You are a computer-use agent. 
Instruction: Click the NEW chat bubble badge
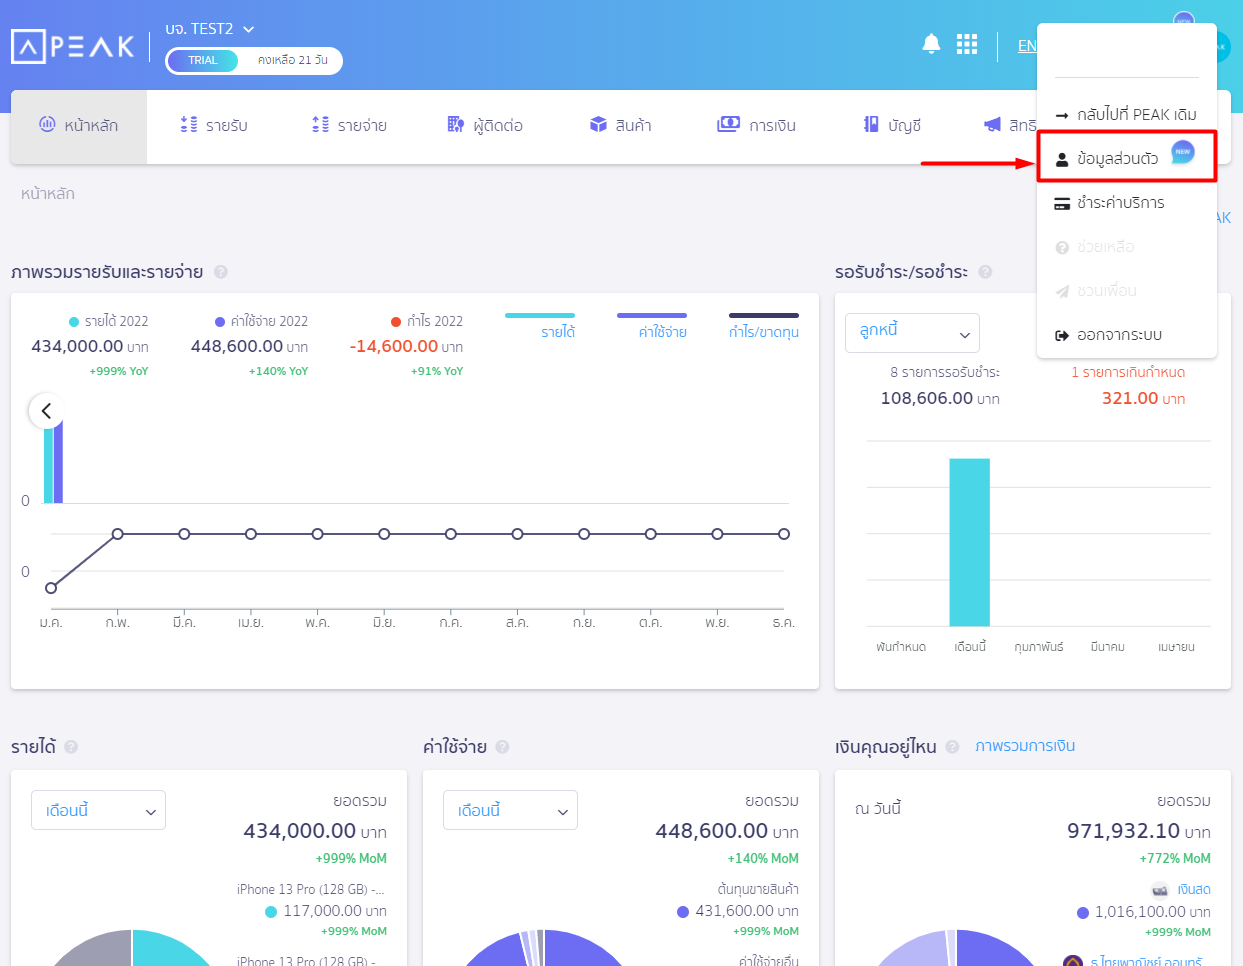click(1183, 152)
